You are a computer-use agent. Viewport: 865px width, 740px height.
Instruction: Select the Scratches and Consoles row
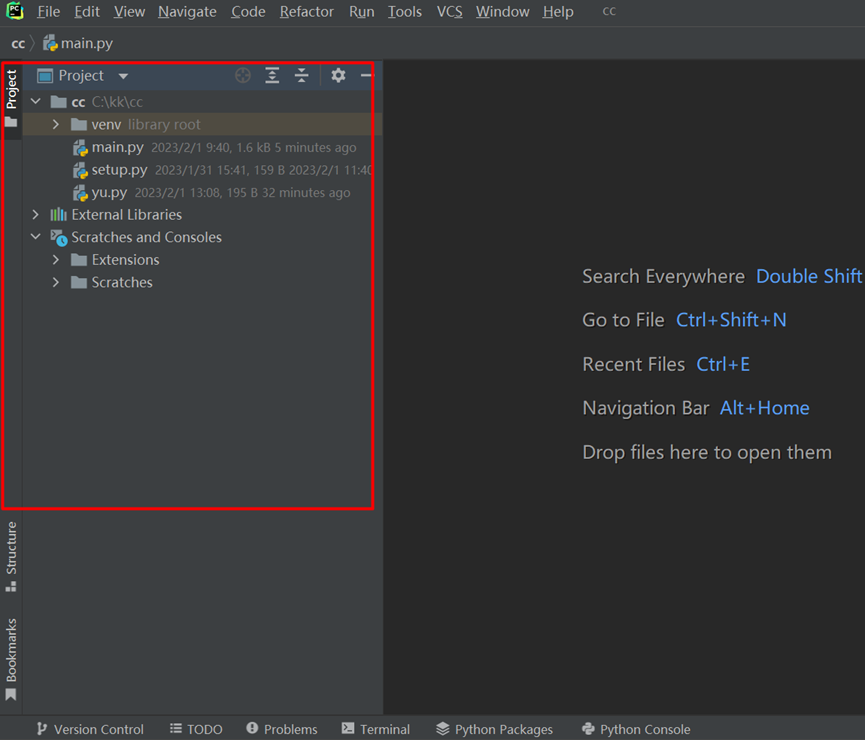tap(202, 237)
